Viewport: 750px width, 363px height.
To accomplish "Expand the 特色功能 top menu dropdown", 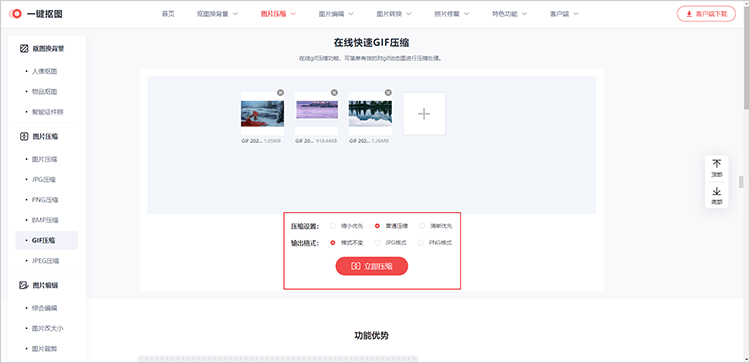I will (x=510, y=14).
